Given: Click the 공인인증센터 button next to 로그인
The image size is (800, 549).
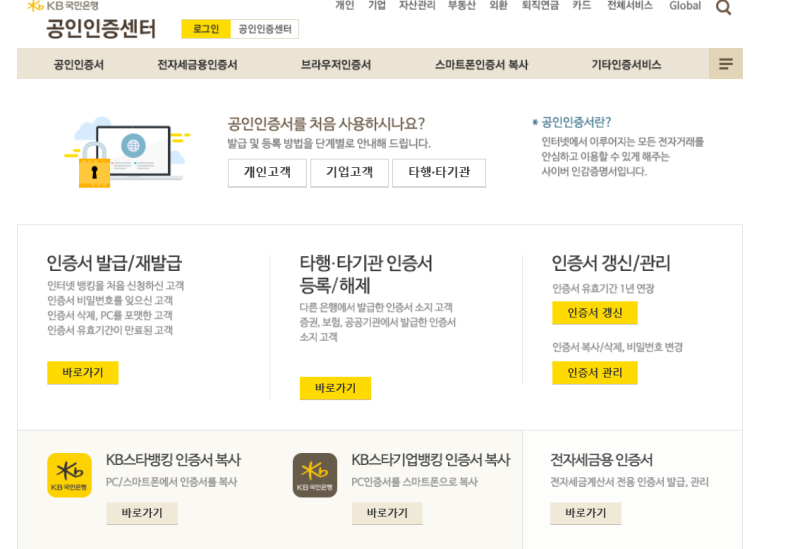Looking at the screenshot, I should 265,29.
